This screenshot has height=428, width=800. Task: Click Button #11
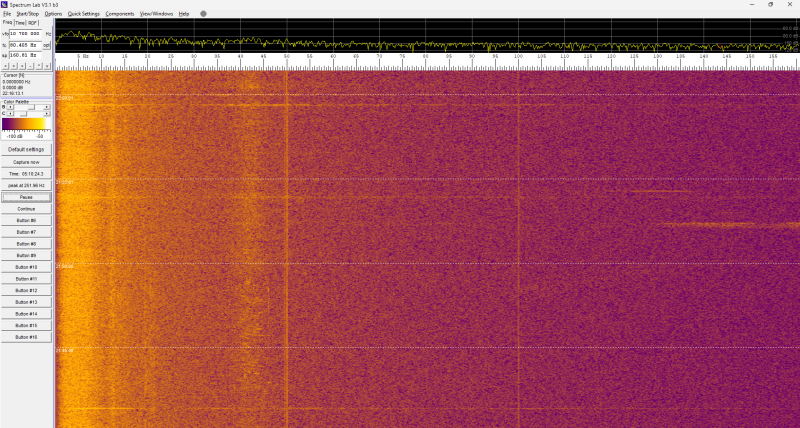[x=26, y=279]
